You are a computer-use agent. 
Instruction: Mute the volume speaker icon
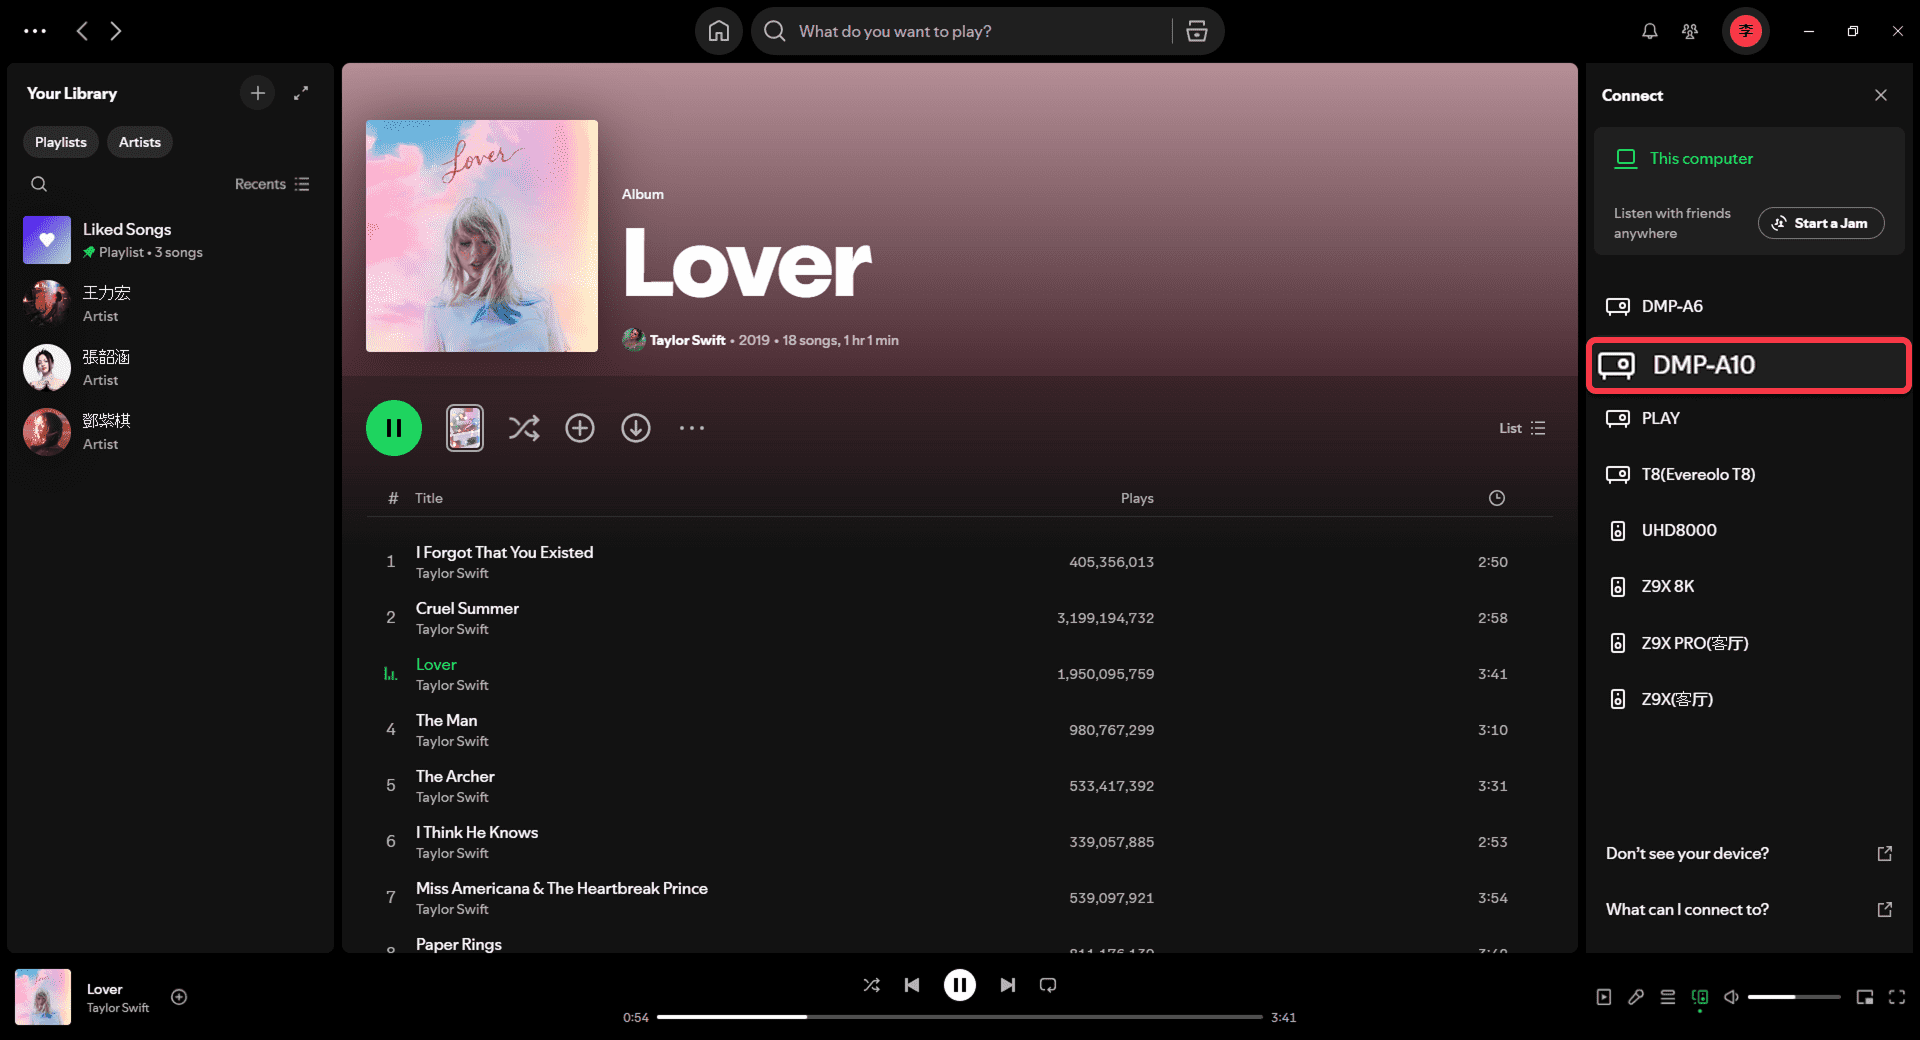1731,997
